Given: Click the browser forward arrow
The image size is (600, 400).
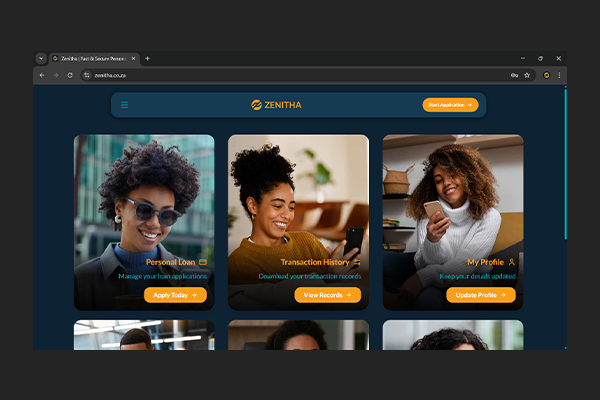Looking at the screenshot, I should click(56, 75).
